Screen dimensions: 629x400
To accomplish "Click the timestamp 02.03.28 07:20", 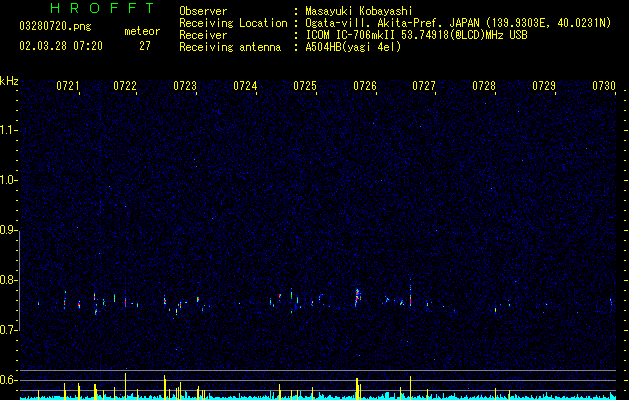I will [x=61, y=46].
